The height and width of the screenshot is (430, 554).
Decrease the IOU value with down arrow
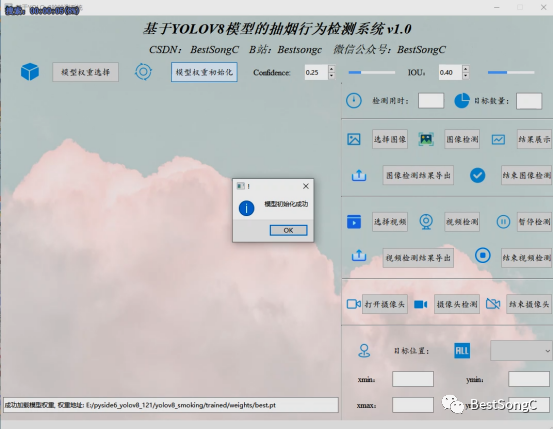[466, 76]
